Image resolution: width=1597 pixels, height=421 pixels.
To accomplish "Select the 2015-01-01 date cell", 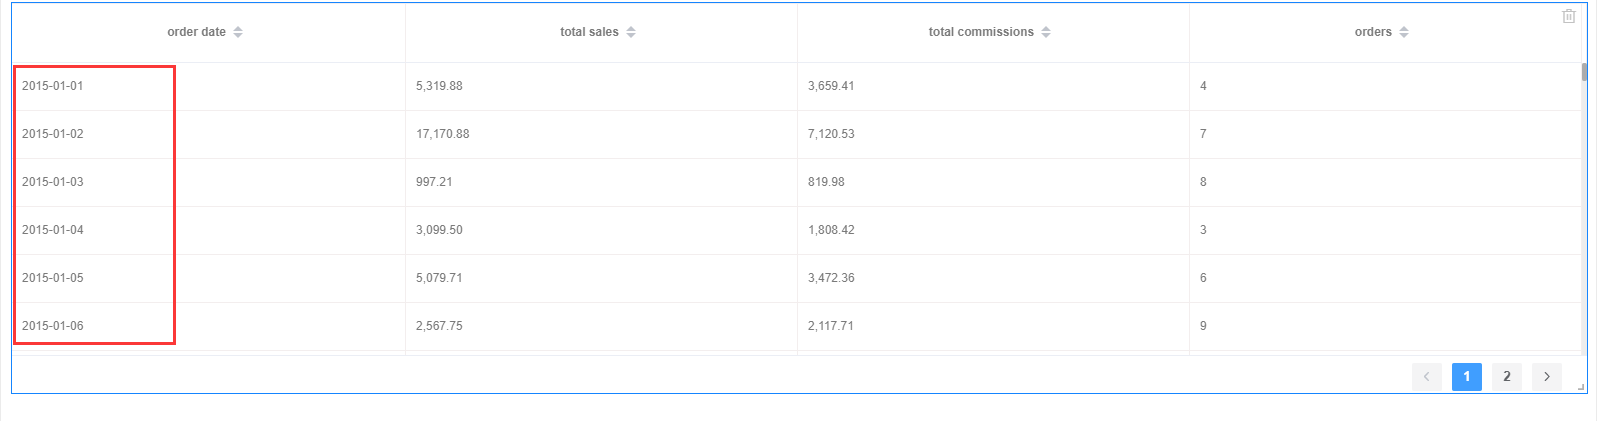I will tap(53, 86).
